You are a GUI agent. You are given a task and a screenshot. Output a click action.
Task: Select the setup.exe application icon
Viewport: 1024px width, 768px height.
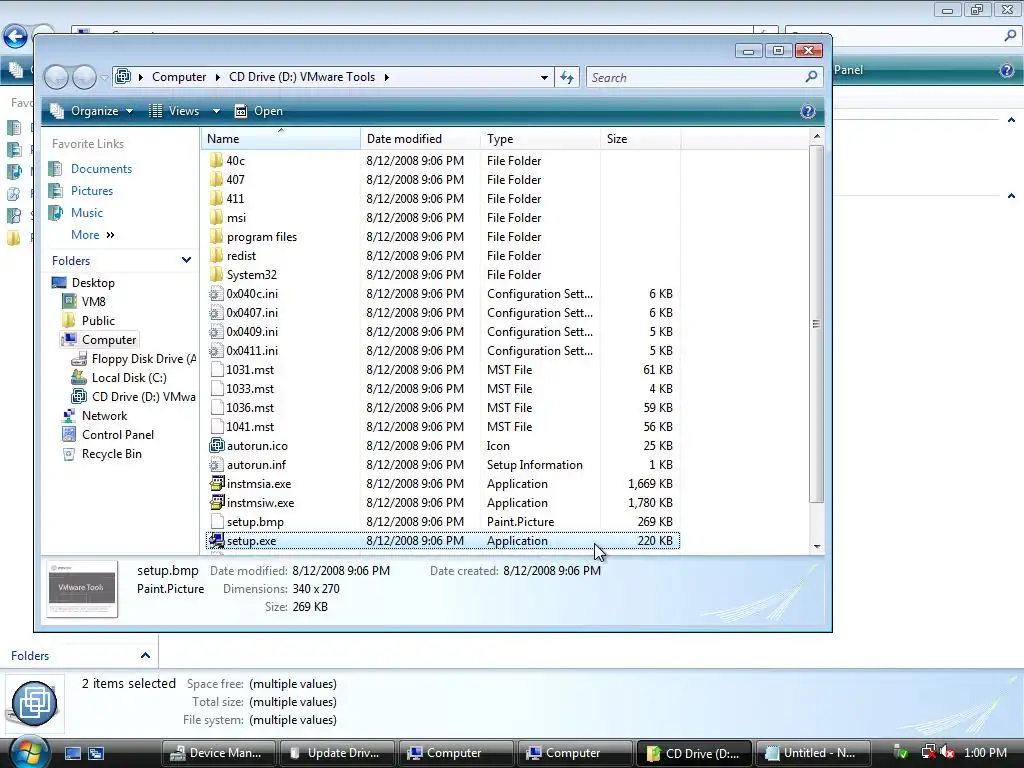click(216, 541)
